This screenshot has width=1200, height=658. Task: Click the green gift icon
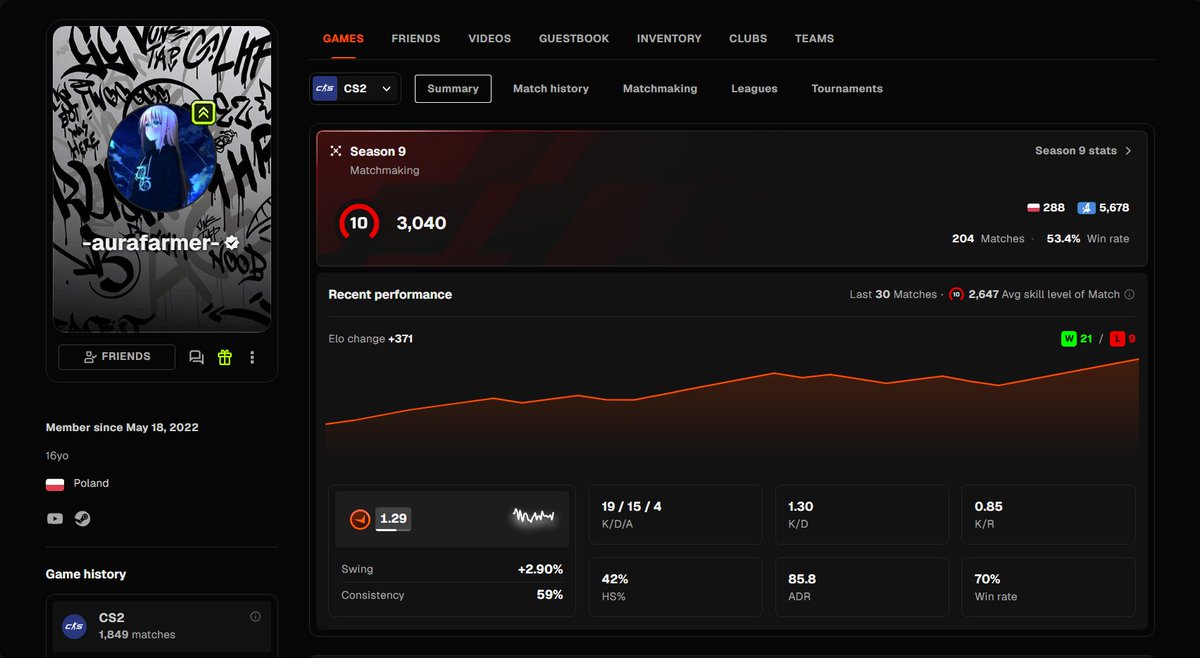(224, 357)
